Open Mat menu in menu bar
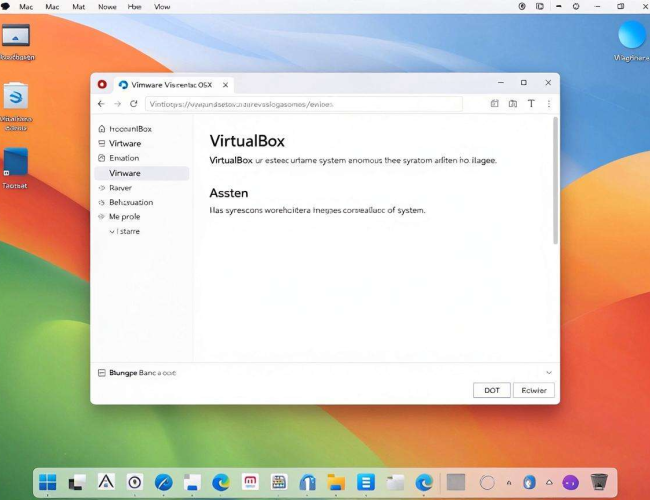Image resolution: width=650 pixels, height=500 pixels. [78, 7]
